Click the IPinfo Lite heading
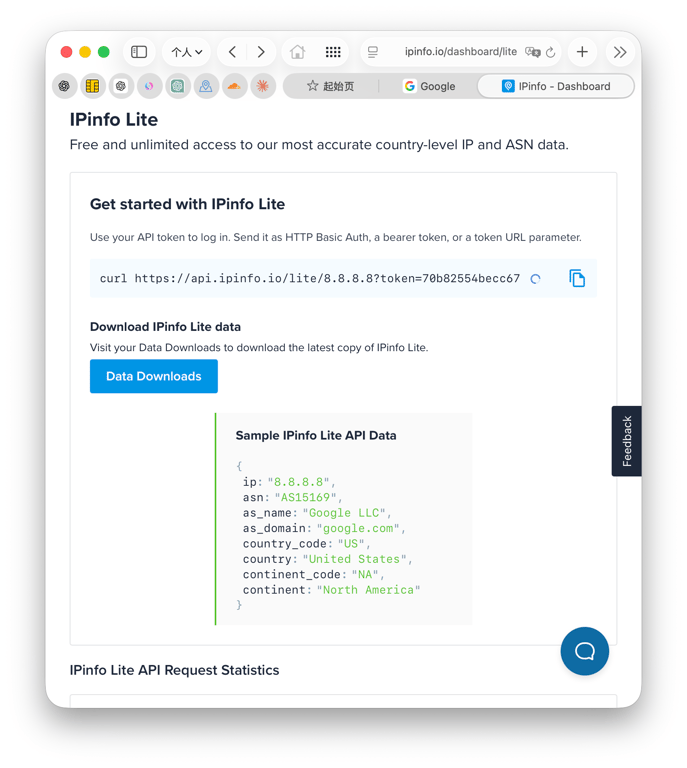Image resolution: width=687 pixels, height=768 pixels. (114, 120)
